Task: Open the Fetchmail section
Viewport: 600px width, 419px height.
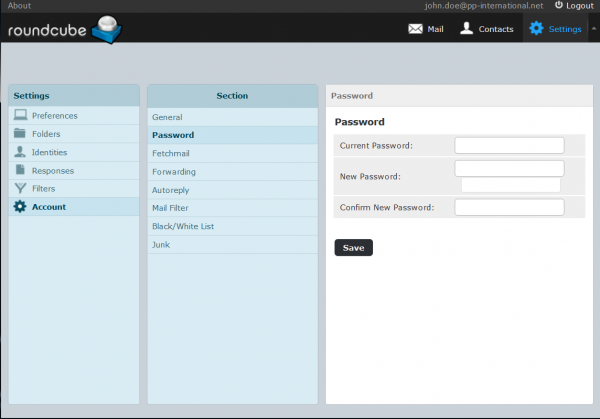Action: (171, 153)
